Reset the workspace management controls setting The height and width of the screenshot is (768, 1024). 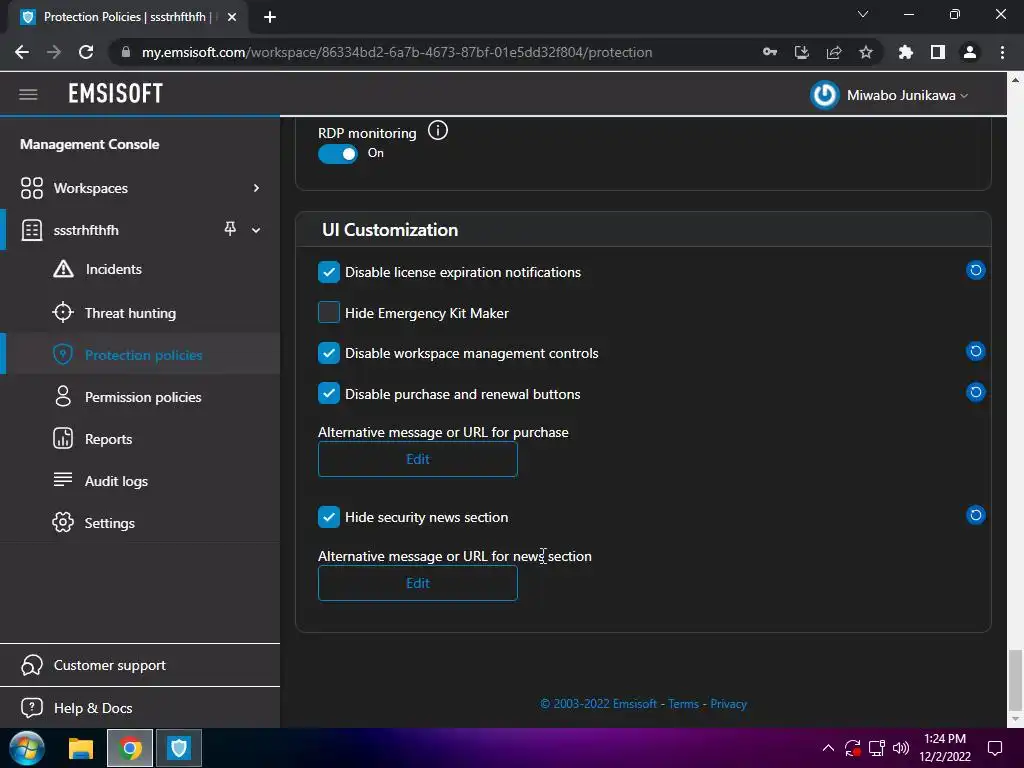[x=975, y=351]
